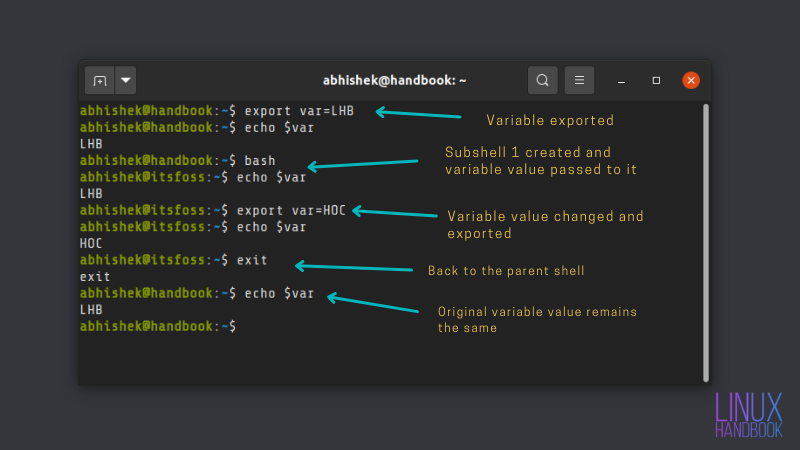Click the 'Back to the parent shell' annotation
The image size is (800, 450).
(x=506, y=270)
